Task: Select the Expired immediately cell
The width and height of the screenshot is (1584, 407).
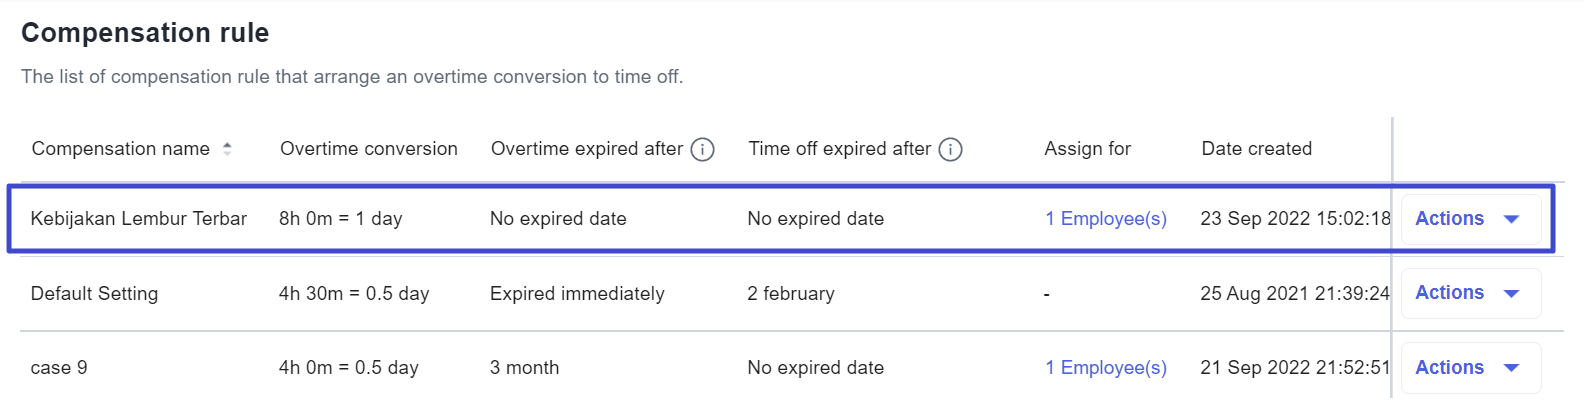Action: pyautogui.click(x=577, y=294)
